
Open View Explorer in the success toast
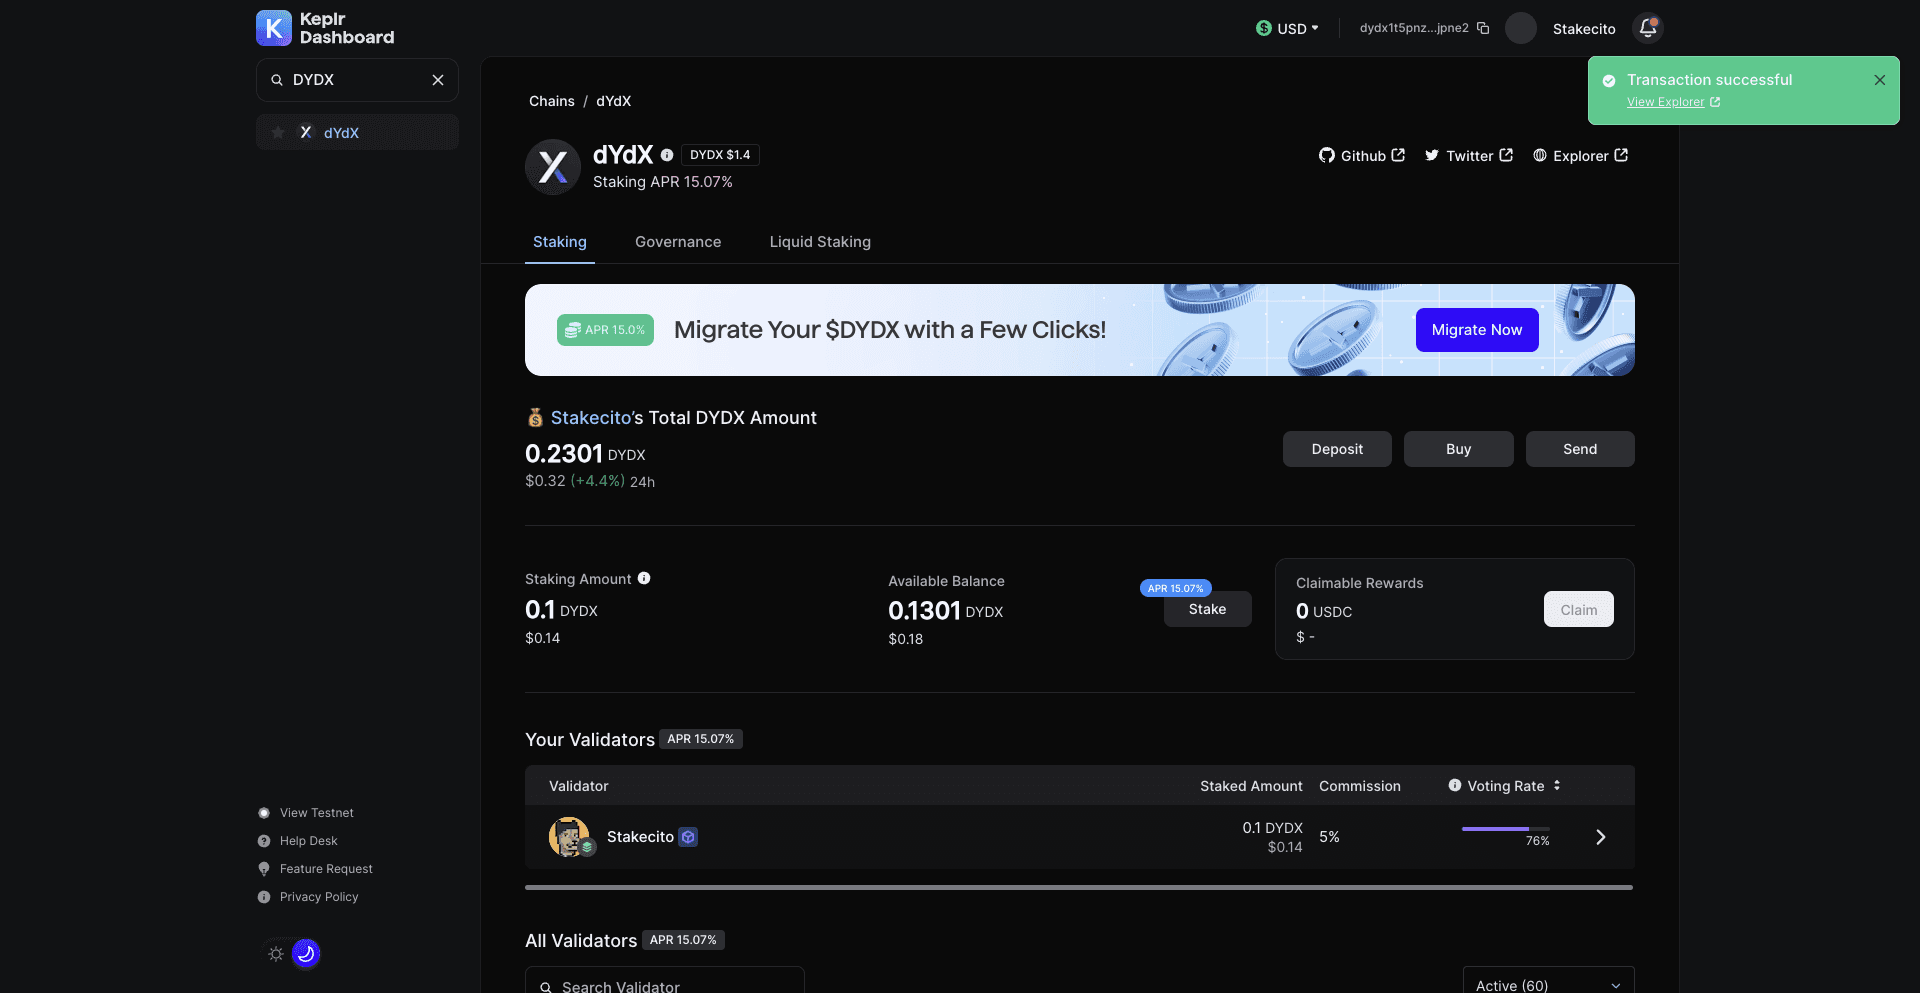click(1664, 101)
